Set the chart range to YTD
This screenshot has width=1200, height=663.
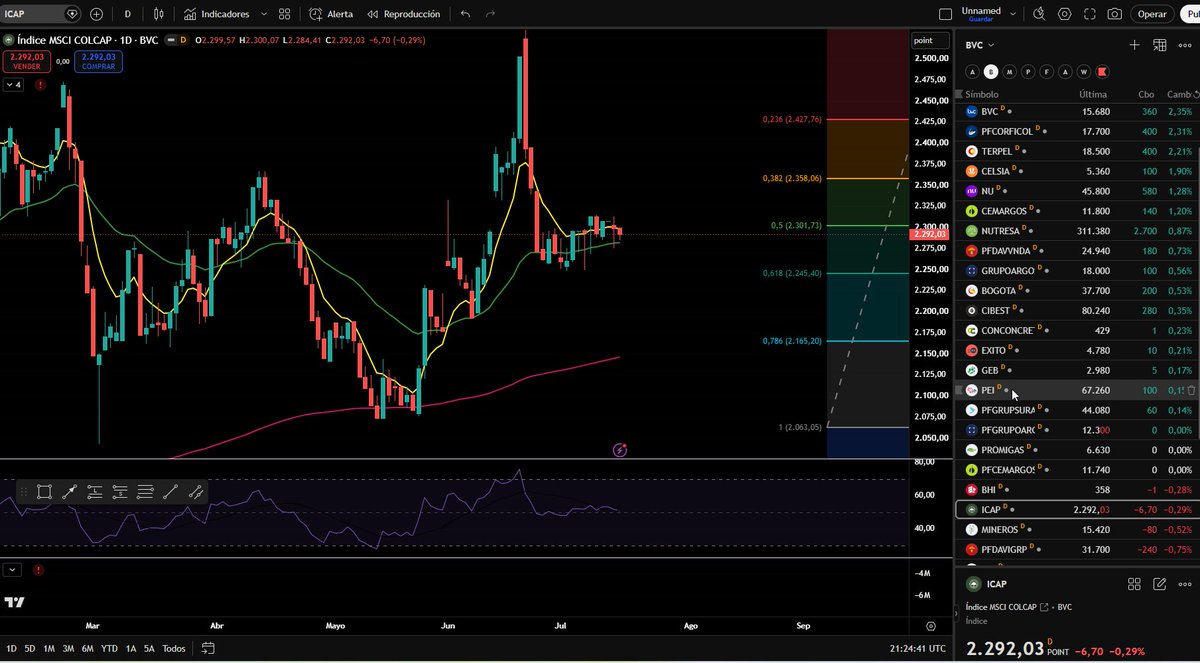(109, 648)
